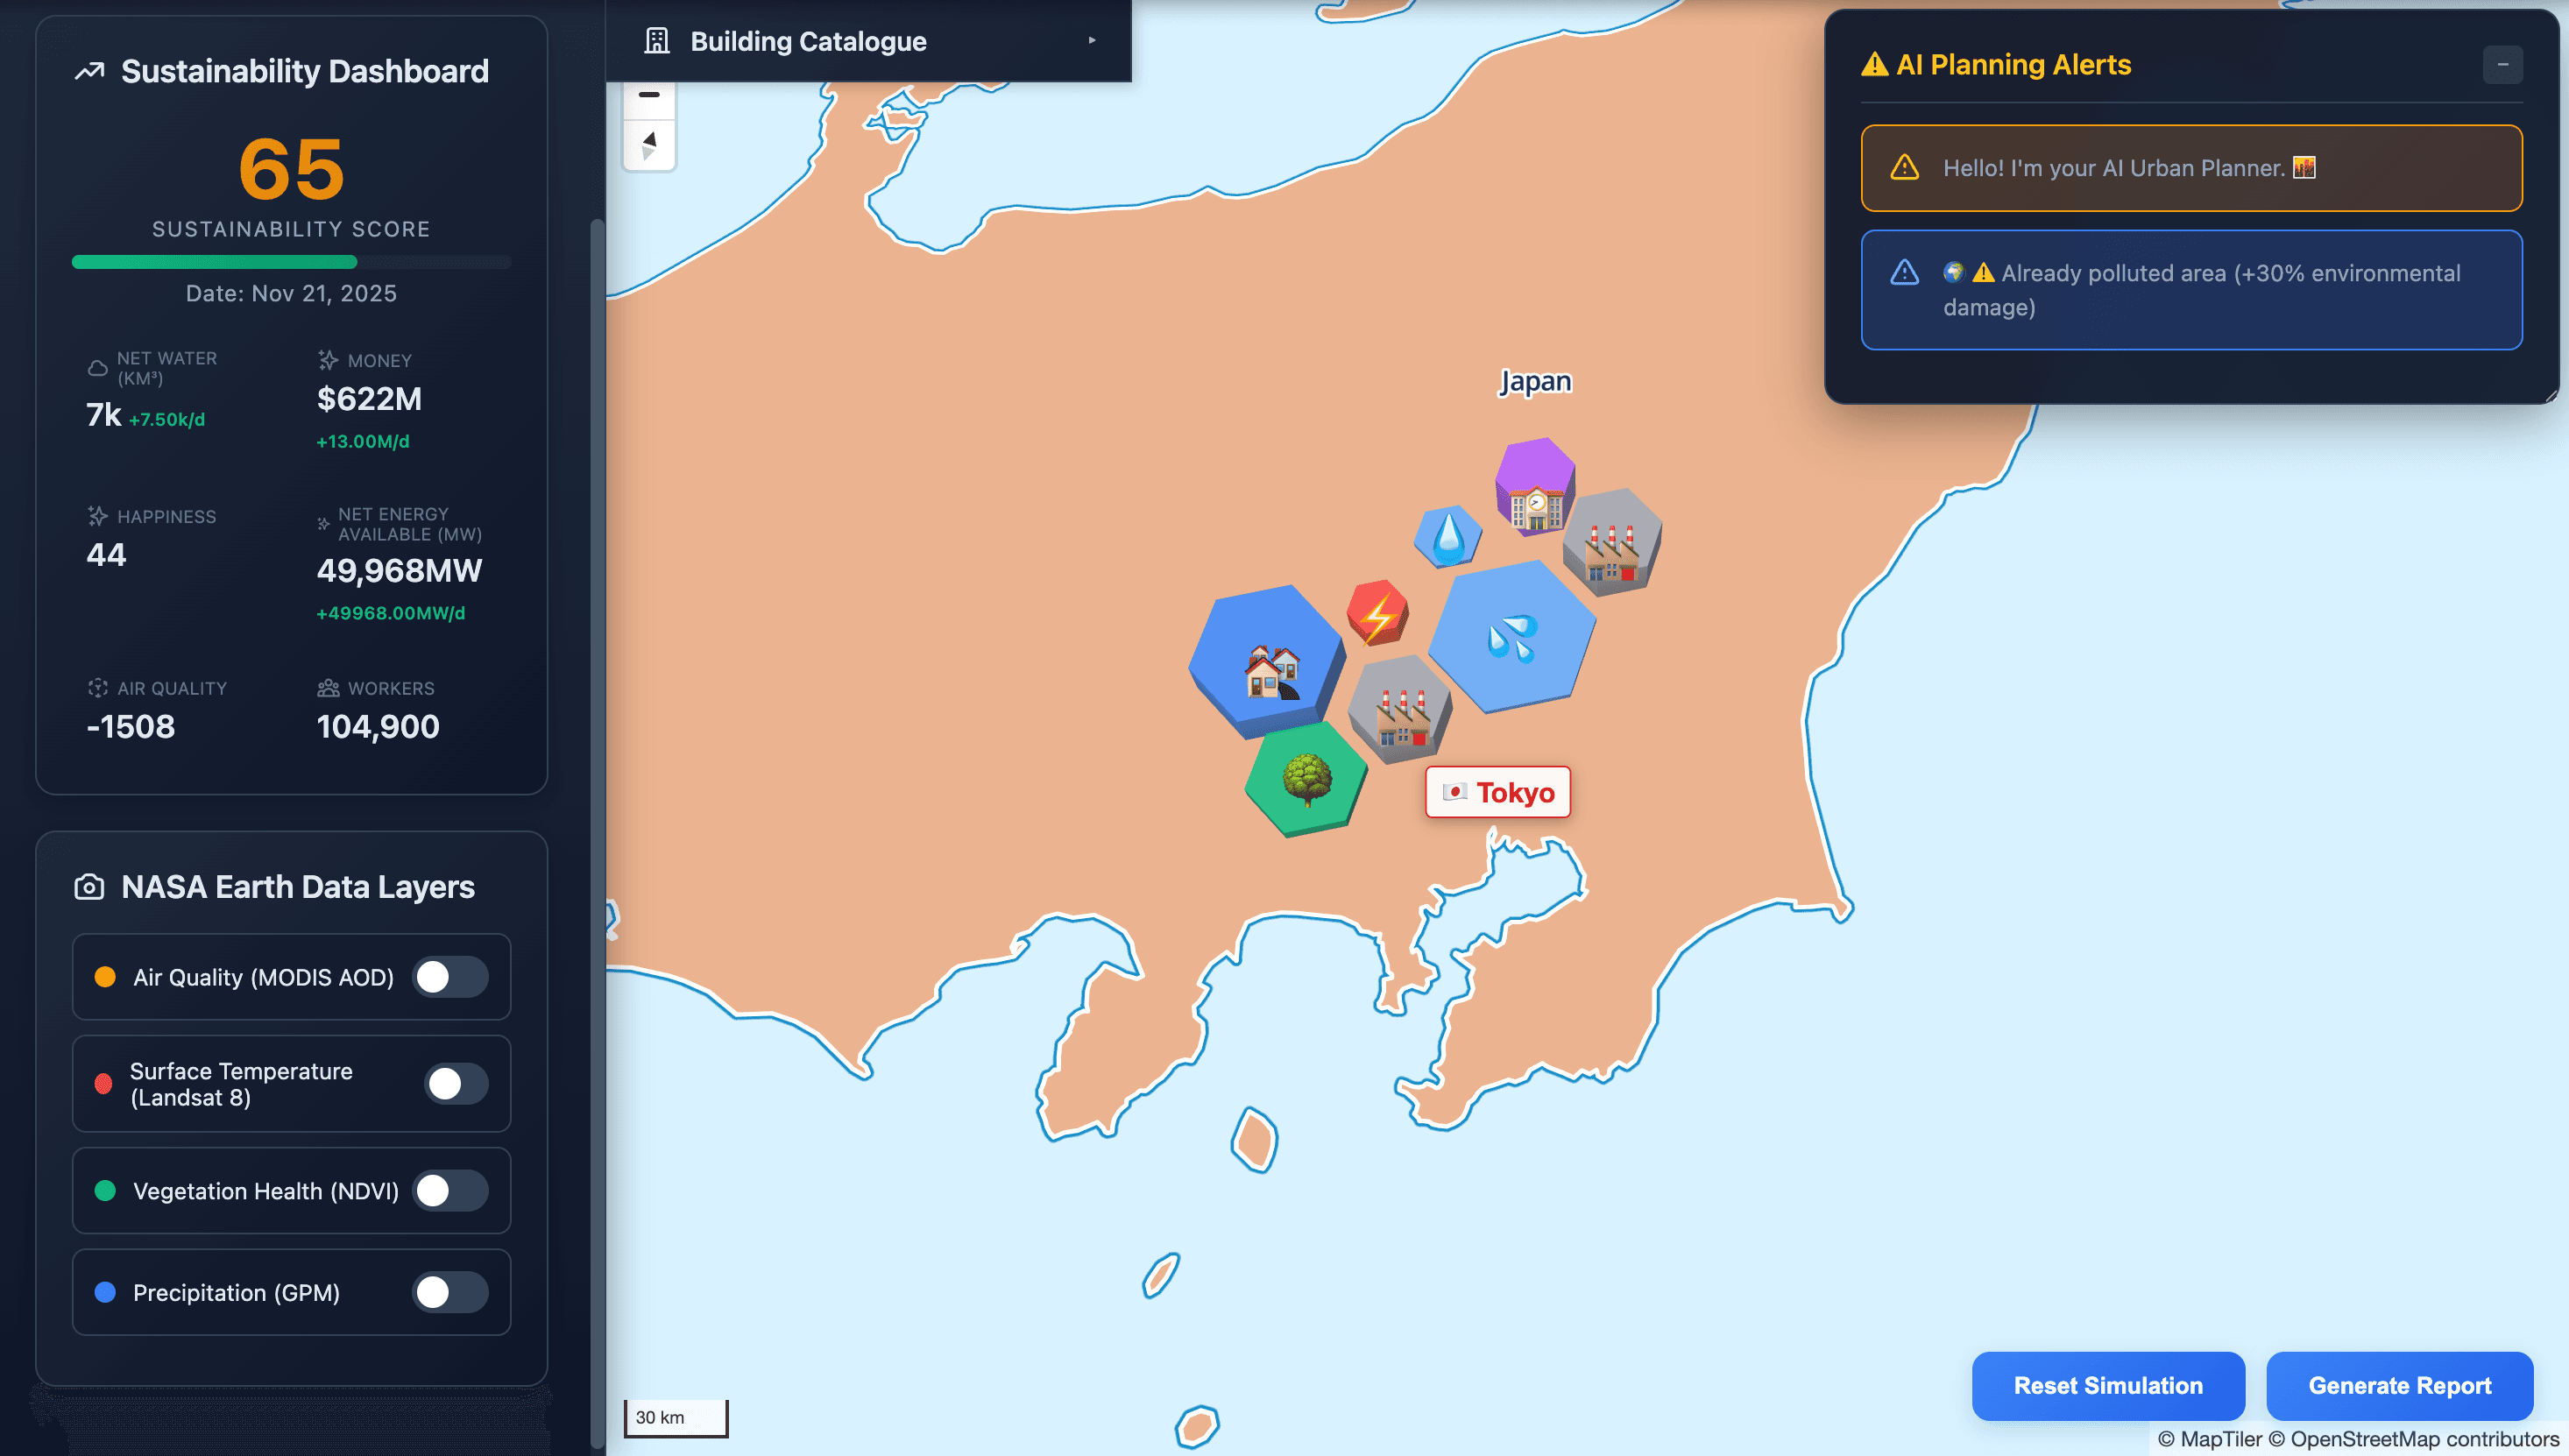Viewport: 2569px width, 1456px height.
Task: Turn on Vegetation Health (NDVI) layer
Action: pos(450,1190)
